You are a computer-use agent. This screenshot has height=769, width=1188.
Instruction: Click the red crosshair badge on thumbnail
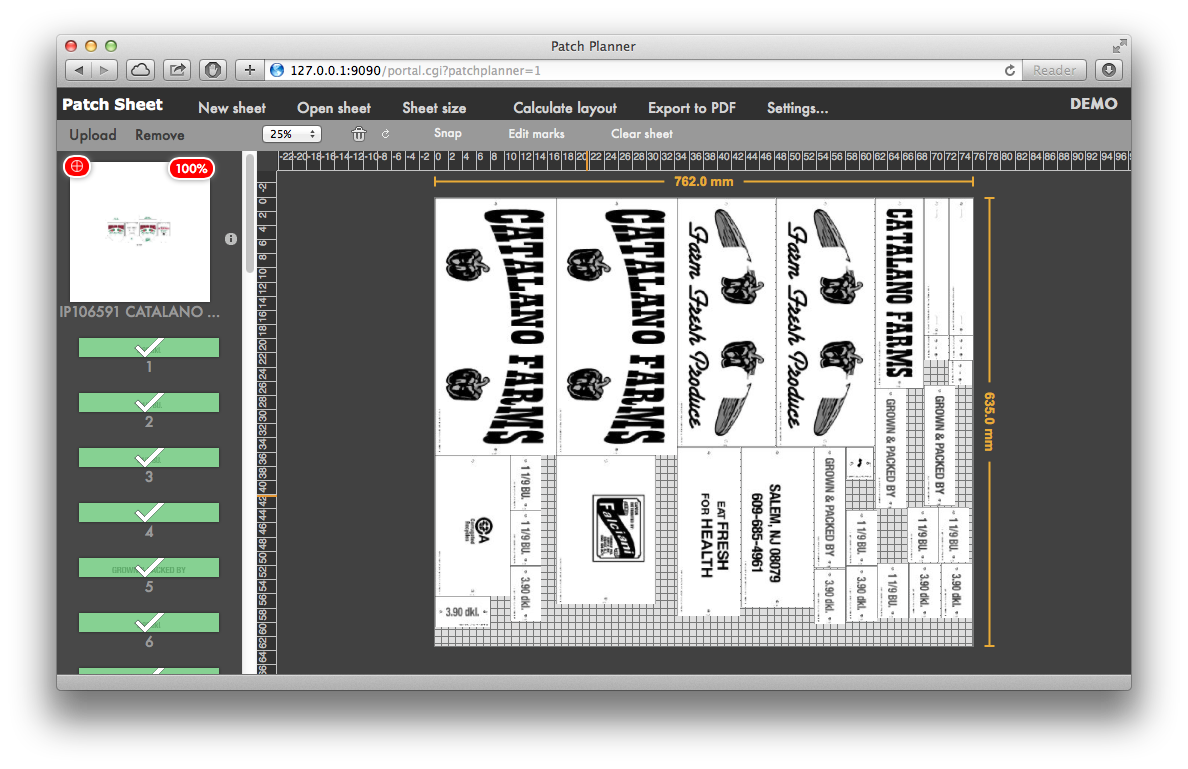pyautogui.click(x=77, y=167)
